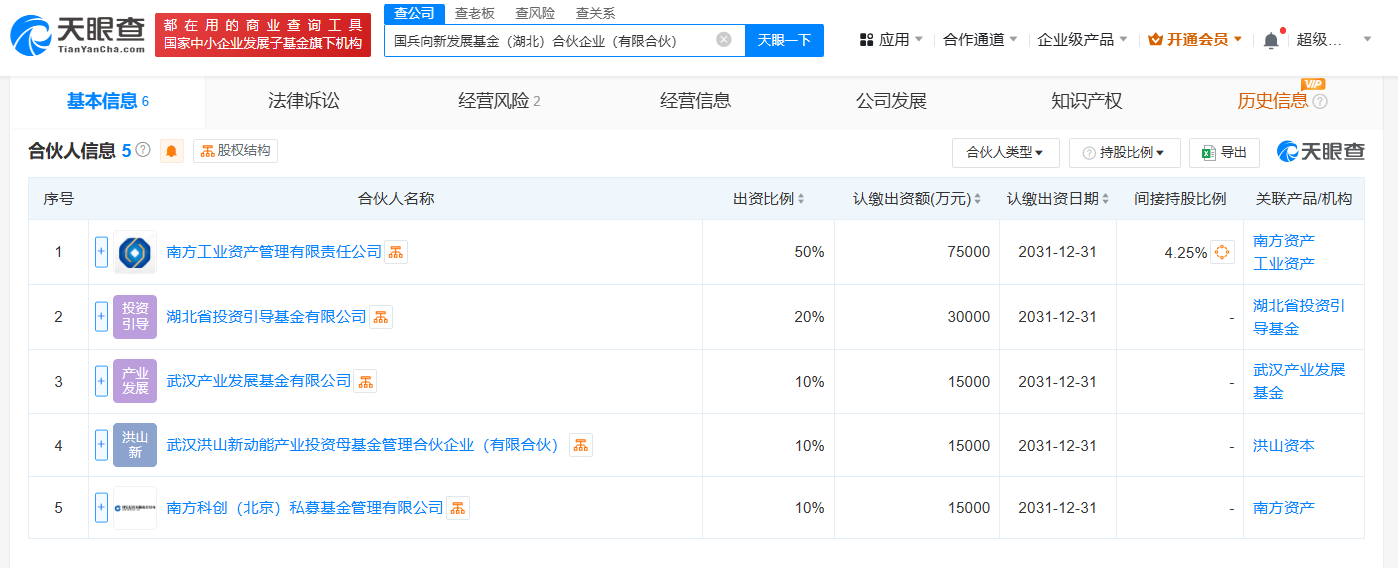The height and width of the screenshot is (568, 1398).
Task: Sort by 认缴出资日期 column arrows
Action: [x=1105, y=199]
